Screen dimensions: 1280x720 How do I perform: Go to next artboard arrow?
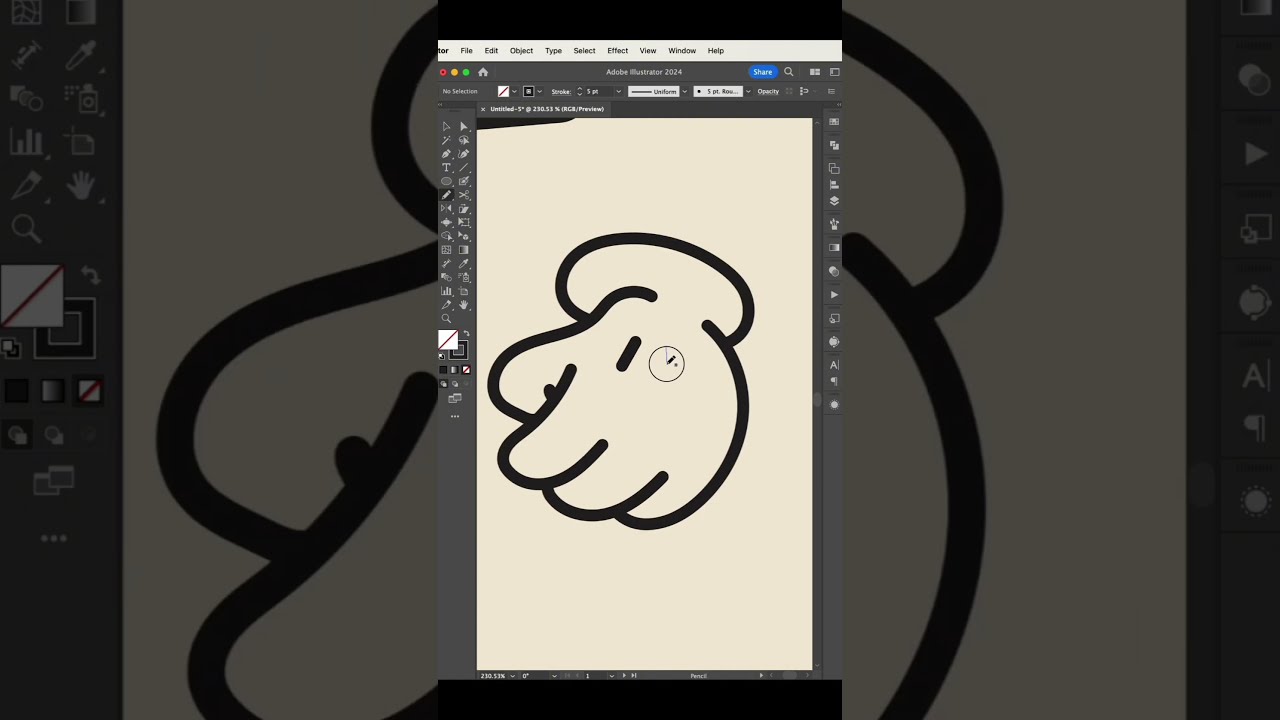(x=625, y=676)
